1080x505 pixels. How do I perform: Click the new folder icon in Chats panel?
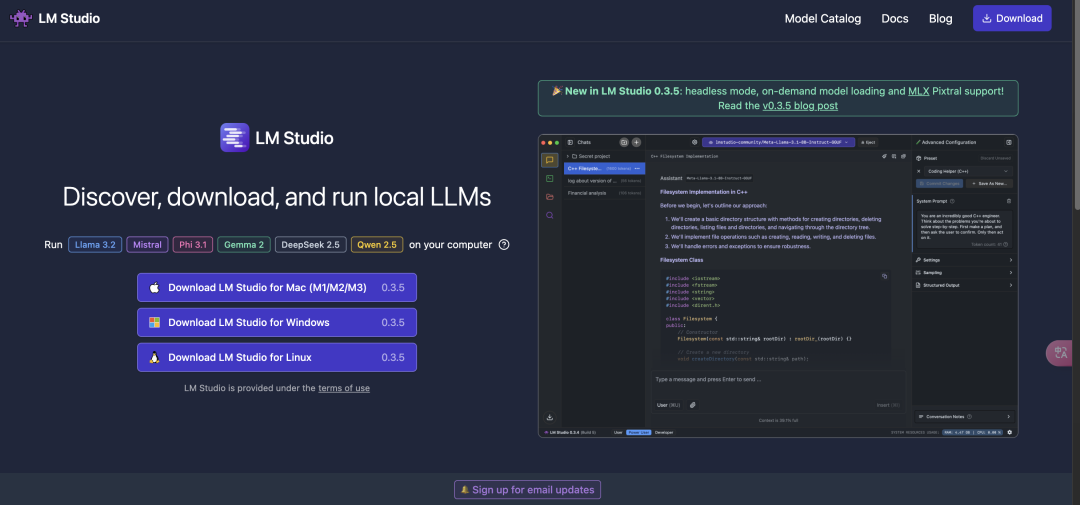624,142
